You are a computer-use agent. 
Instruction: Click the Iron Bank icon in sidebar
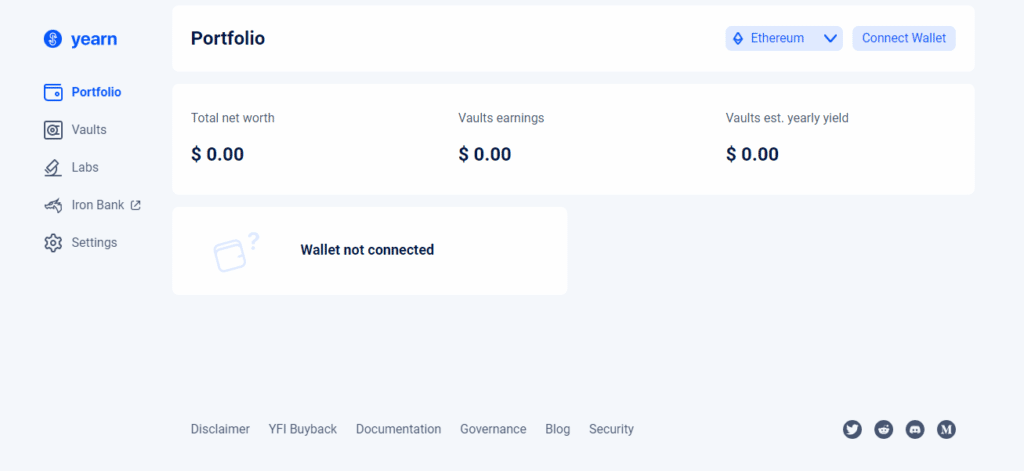tap(53, 205)
